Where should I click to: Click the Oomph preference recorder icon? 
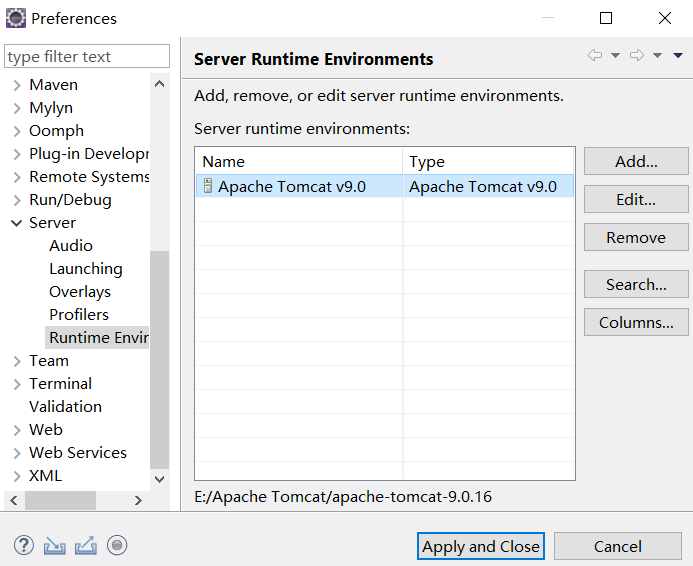[117, 545]
